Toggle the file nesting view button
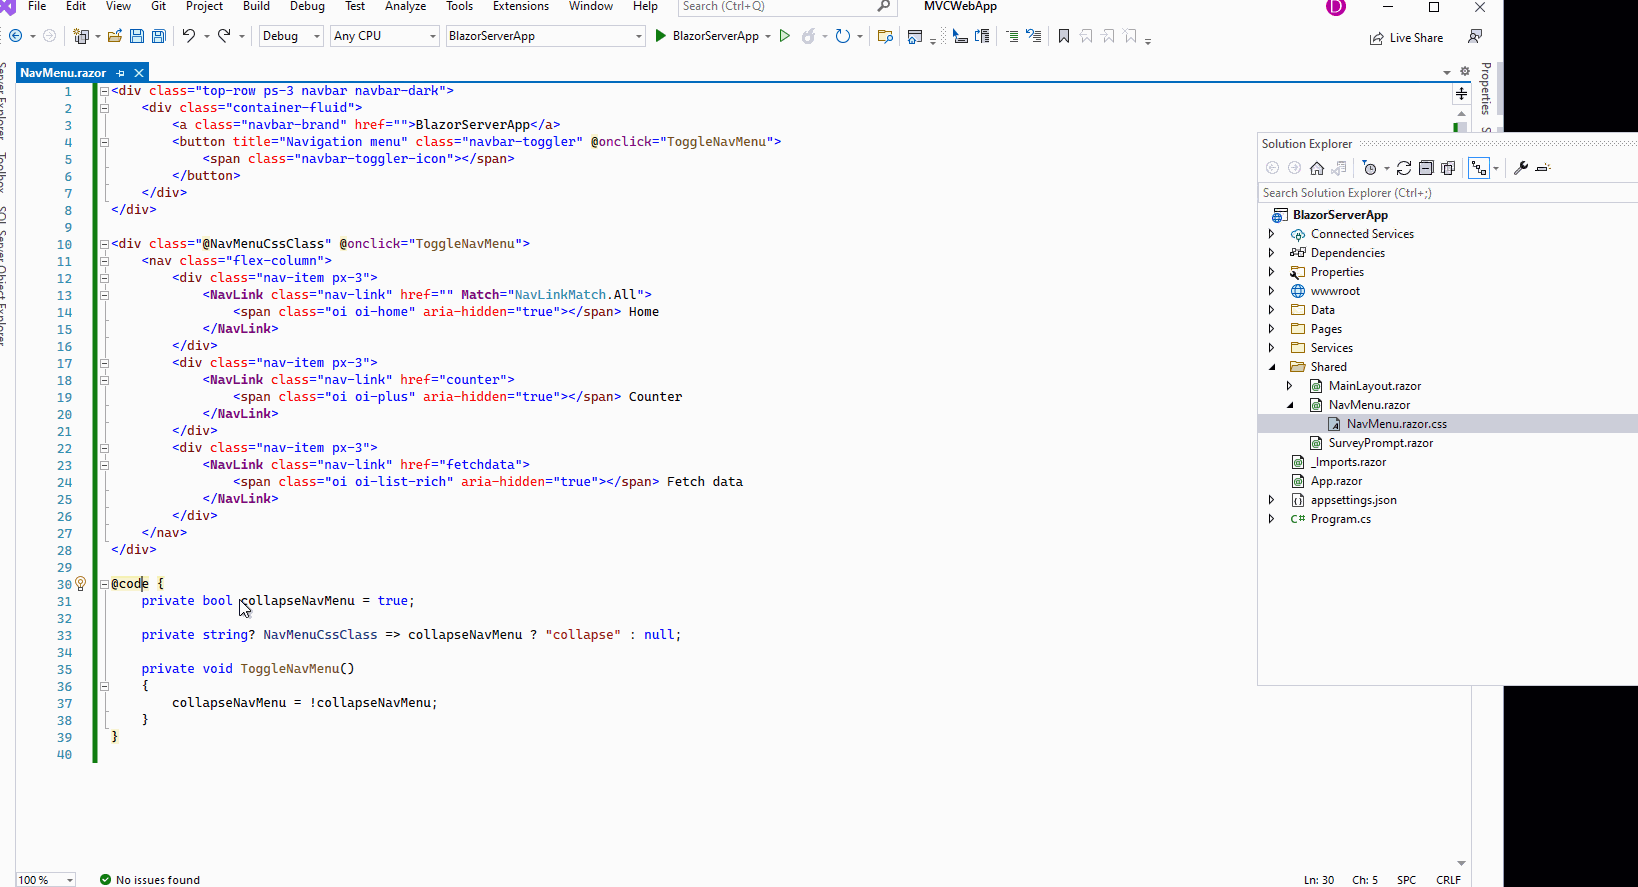 (x=1479, y=168)
